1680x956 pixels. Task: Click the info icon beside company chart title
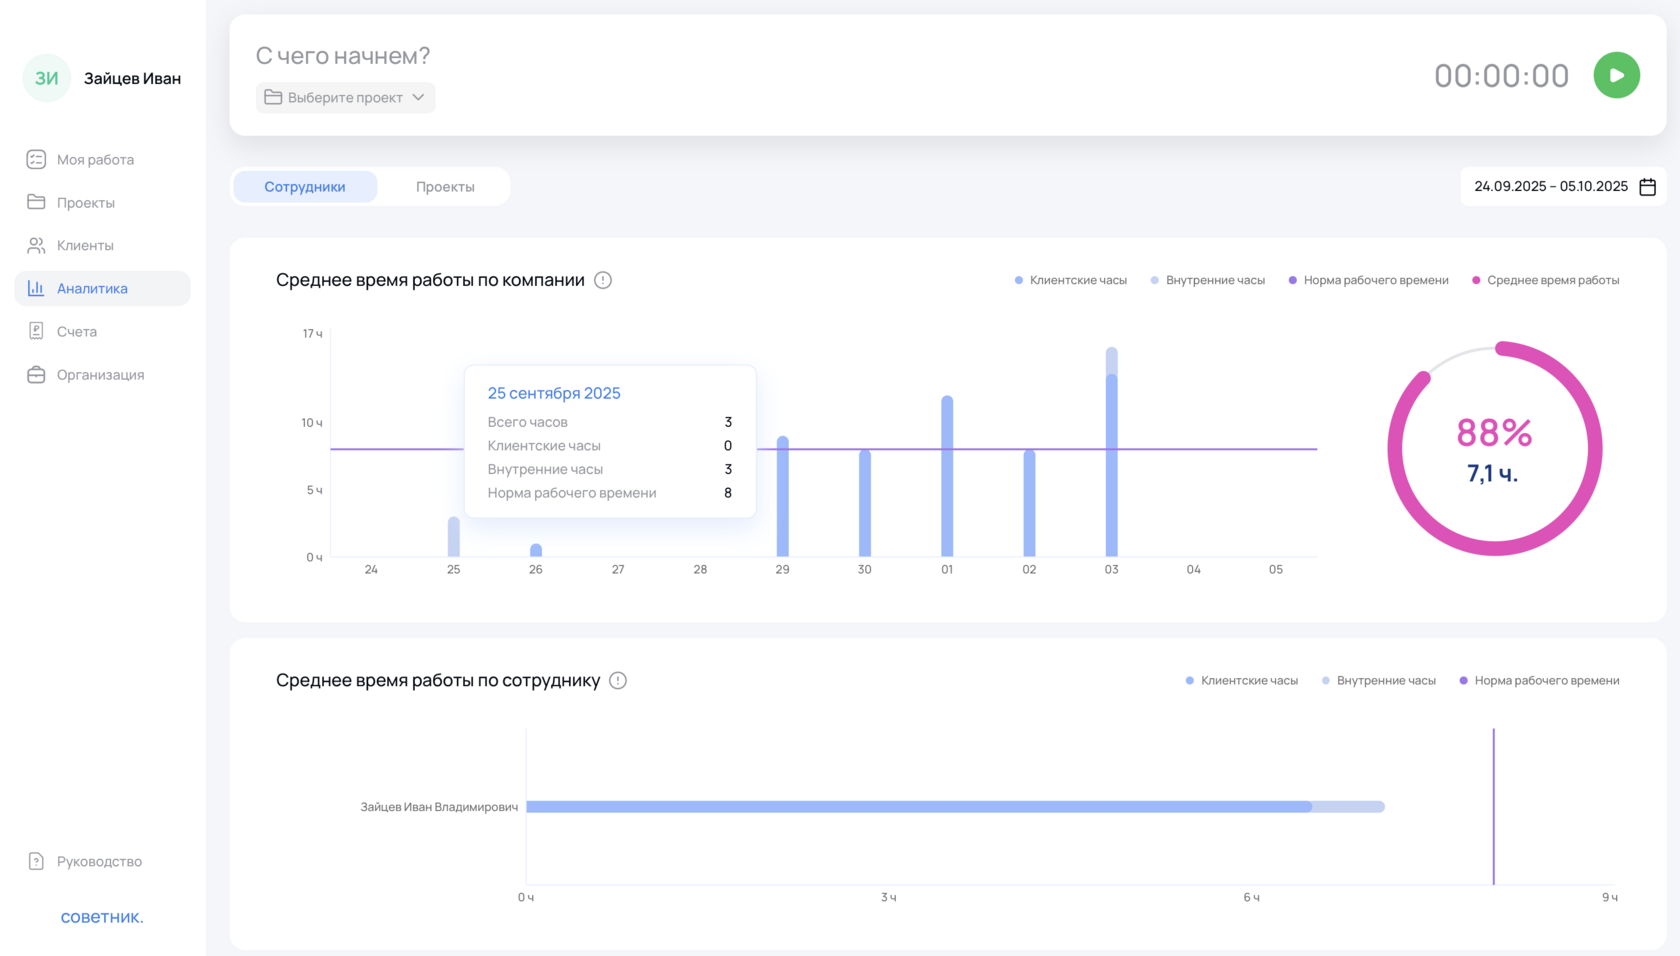point(603,280)
